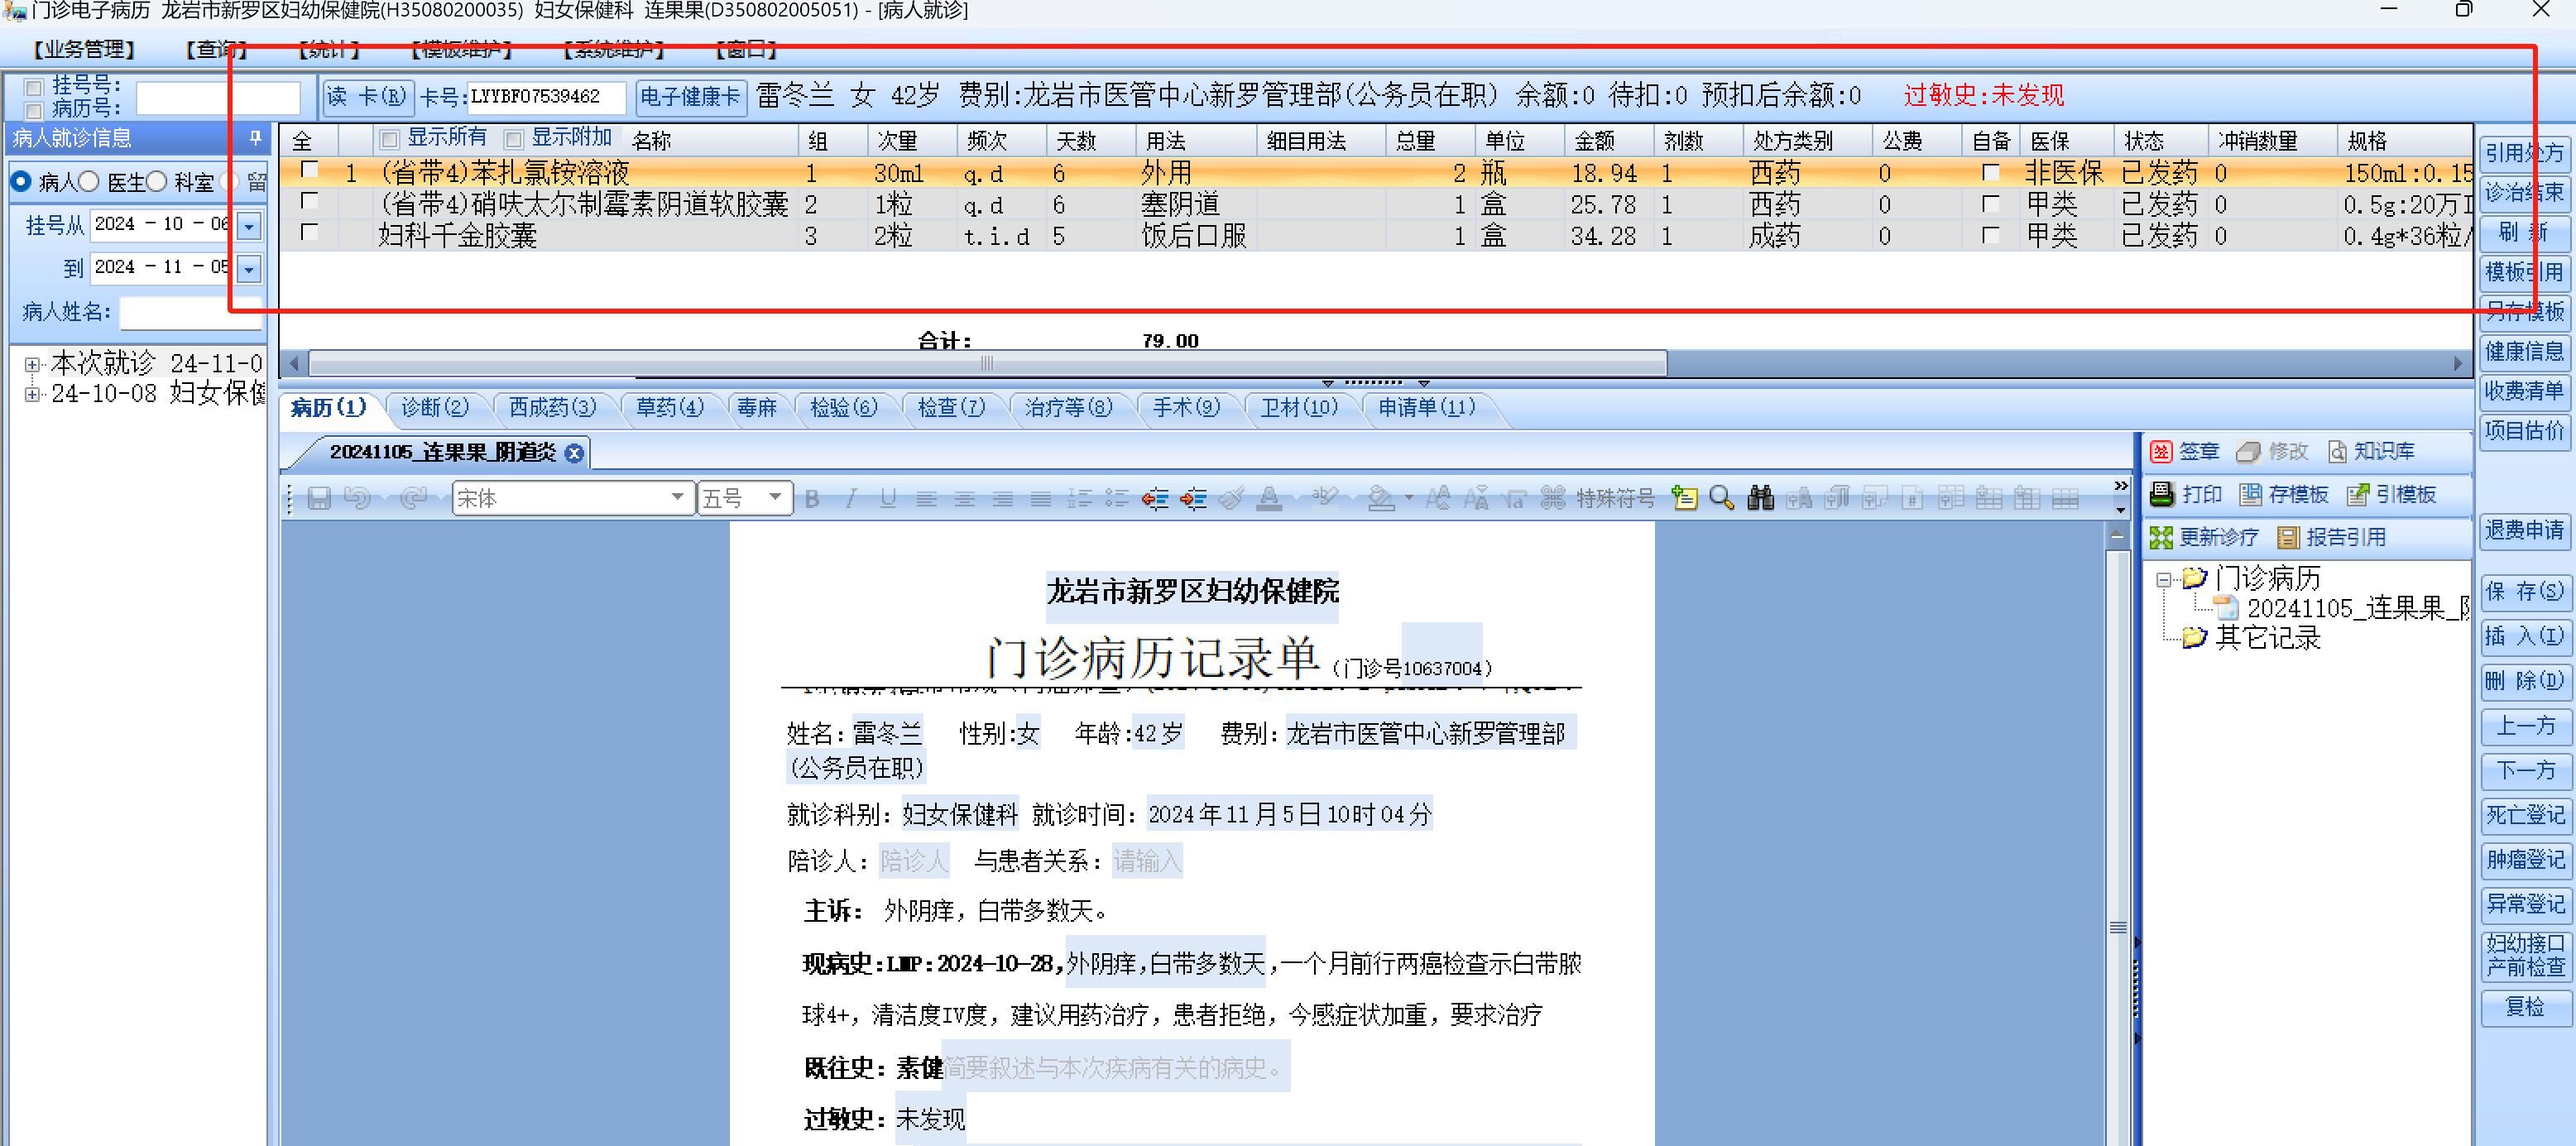The image size is (2576, 1146).
Task: Click the 电子健康卡 button
Action: click(690, 97)
